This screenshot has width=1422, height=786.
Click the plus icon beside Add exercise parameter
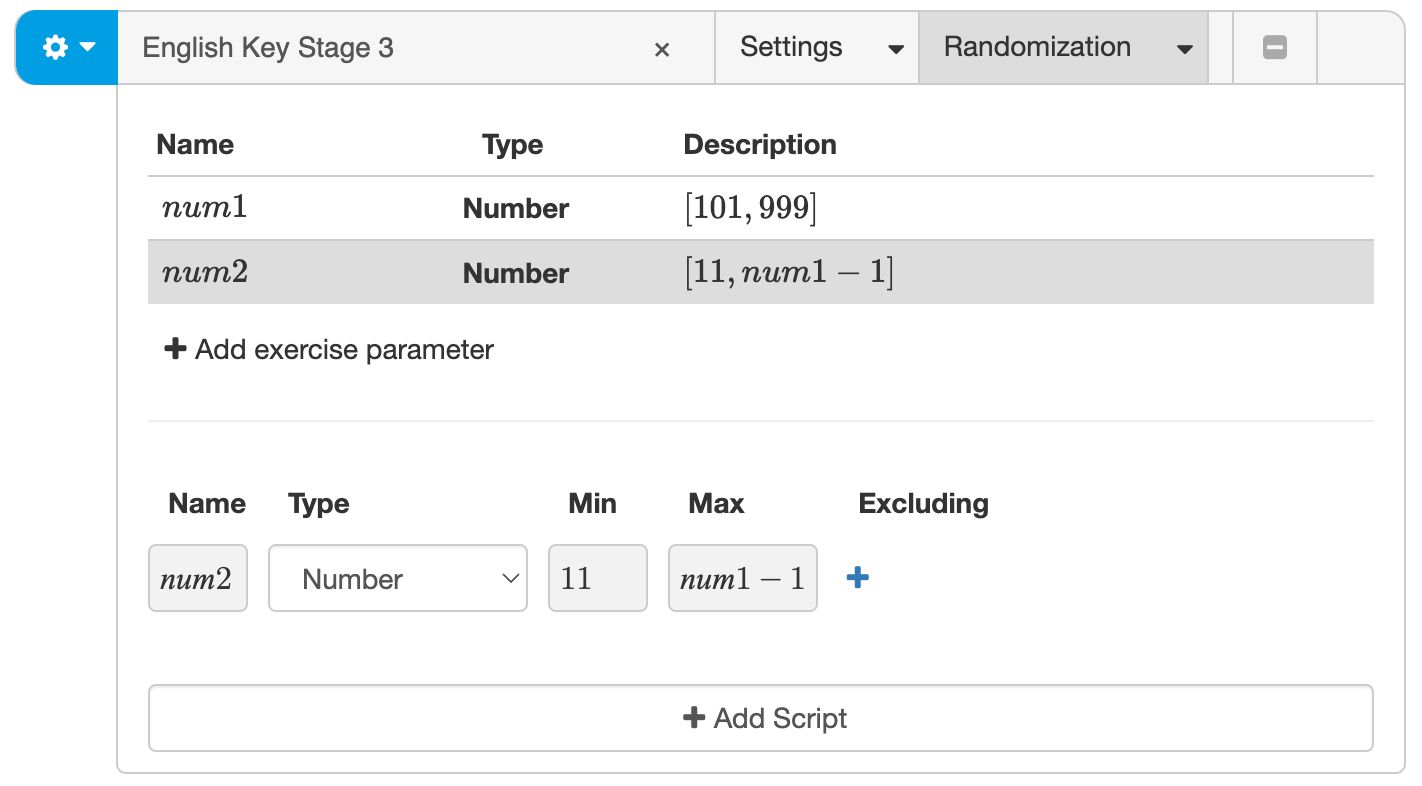(174, 348)
